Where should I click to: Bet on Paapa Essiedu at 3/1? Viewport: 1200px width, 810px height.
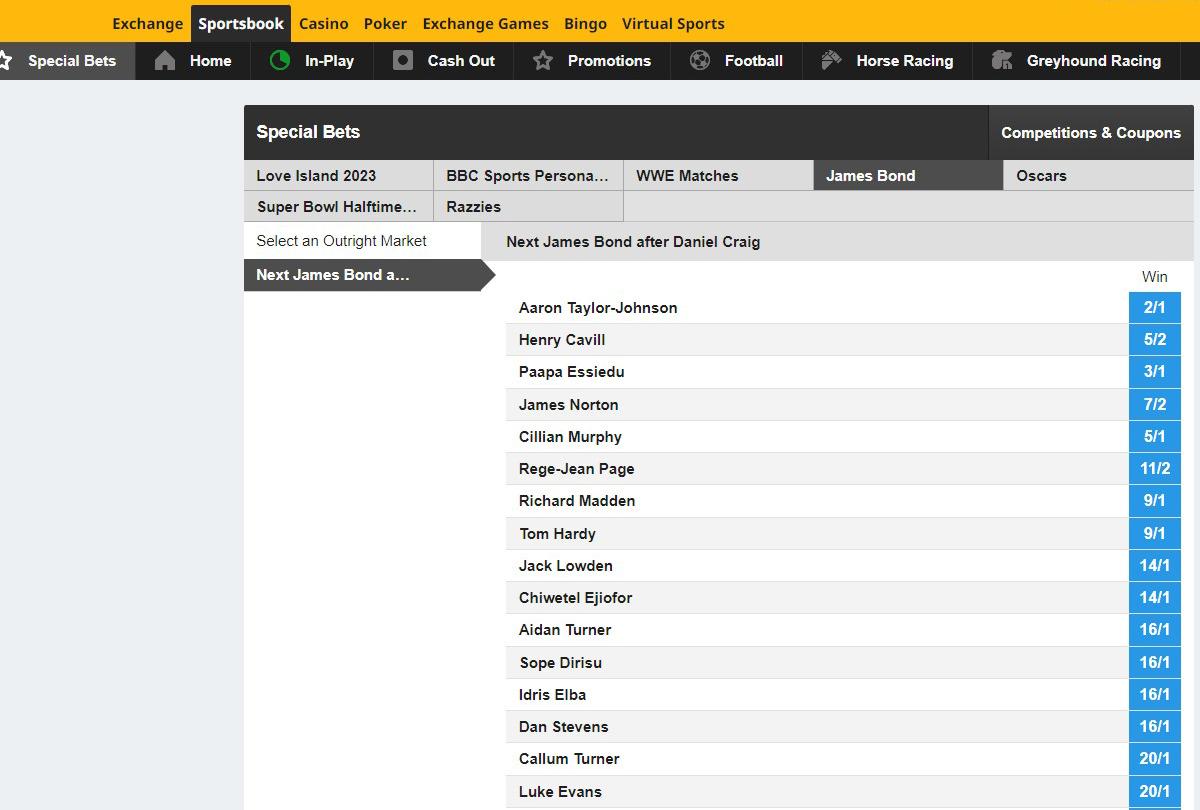tap(1155, 371)
